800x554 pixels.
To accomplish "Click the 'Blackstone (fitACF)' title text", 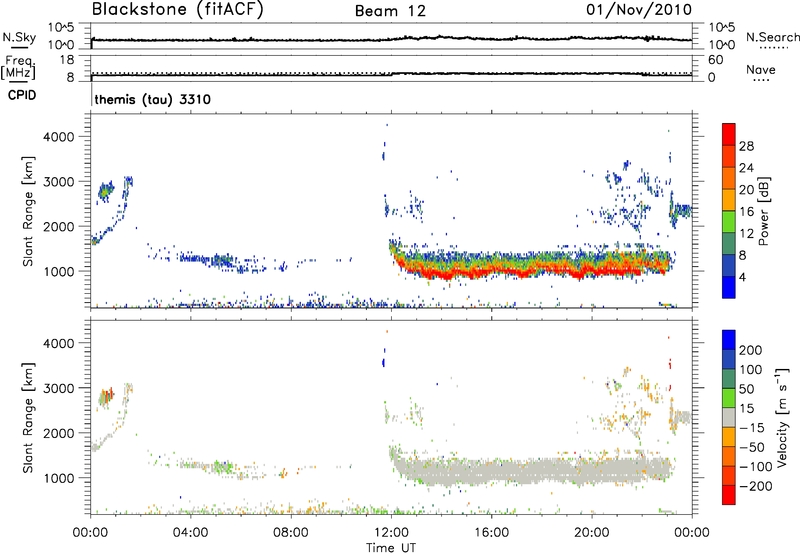I will (x=178, y=10).
